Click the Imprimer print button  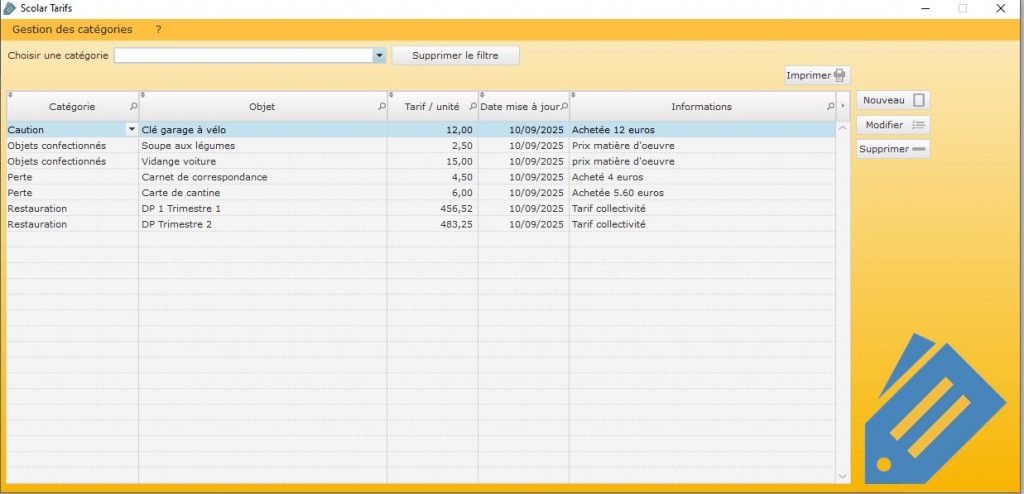tap(816, 76)
